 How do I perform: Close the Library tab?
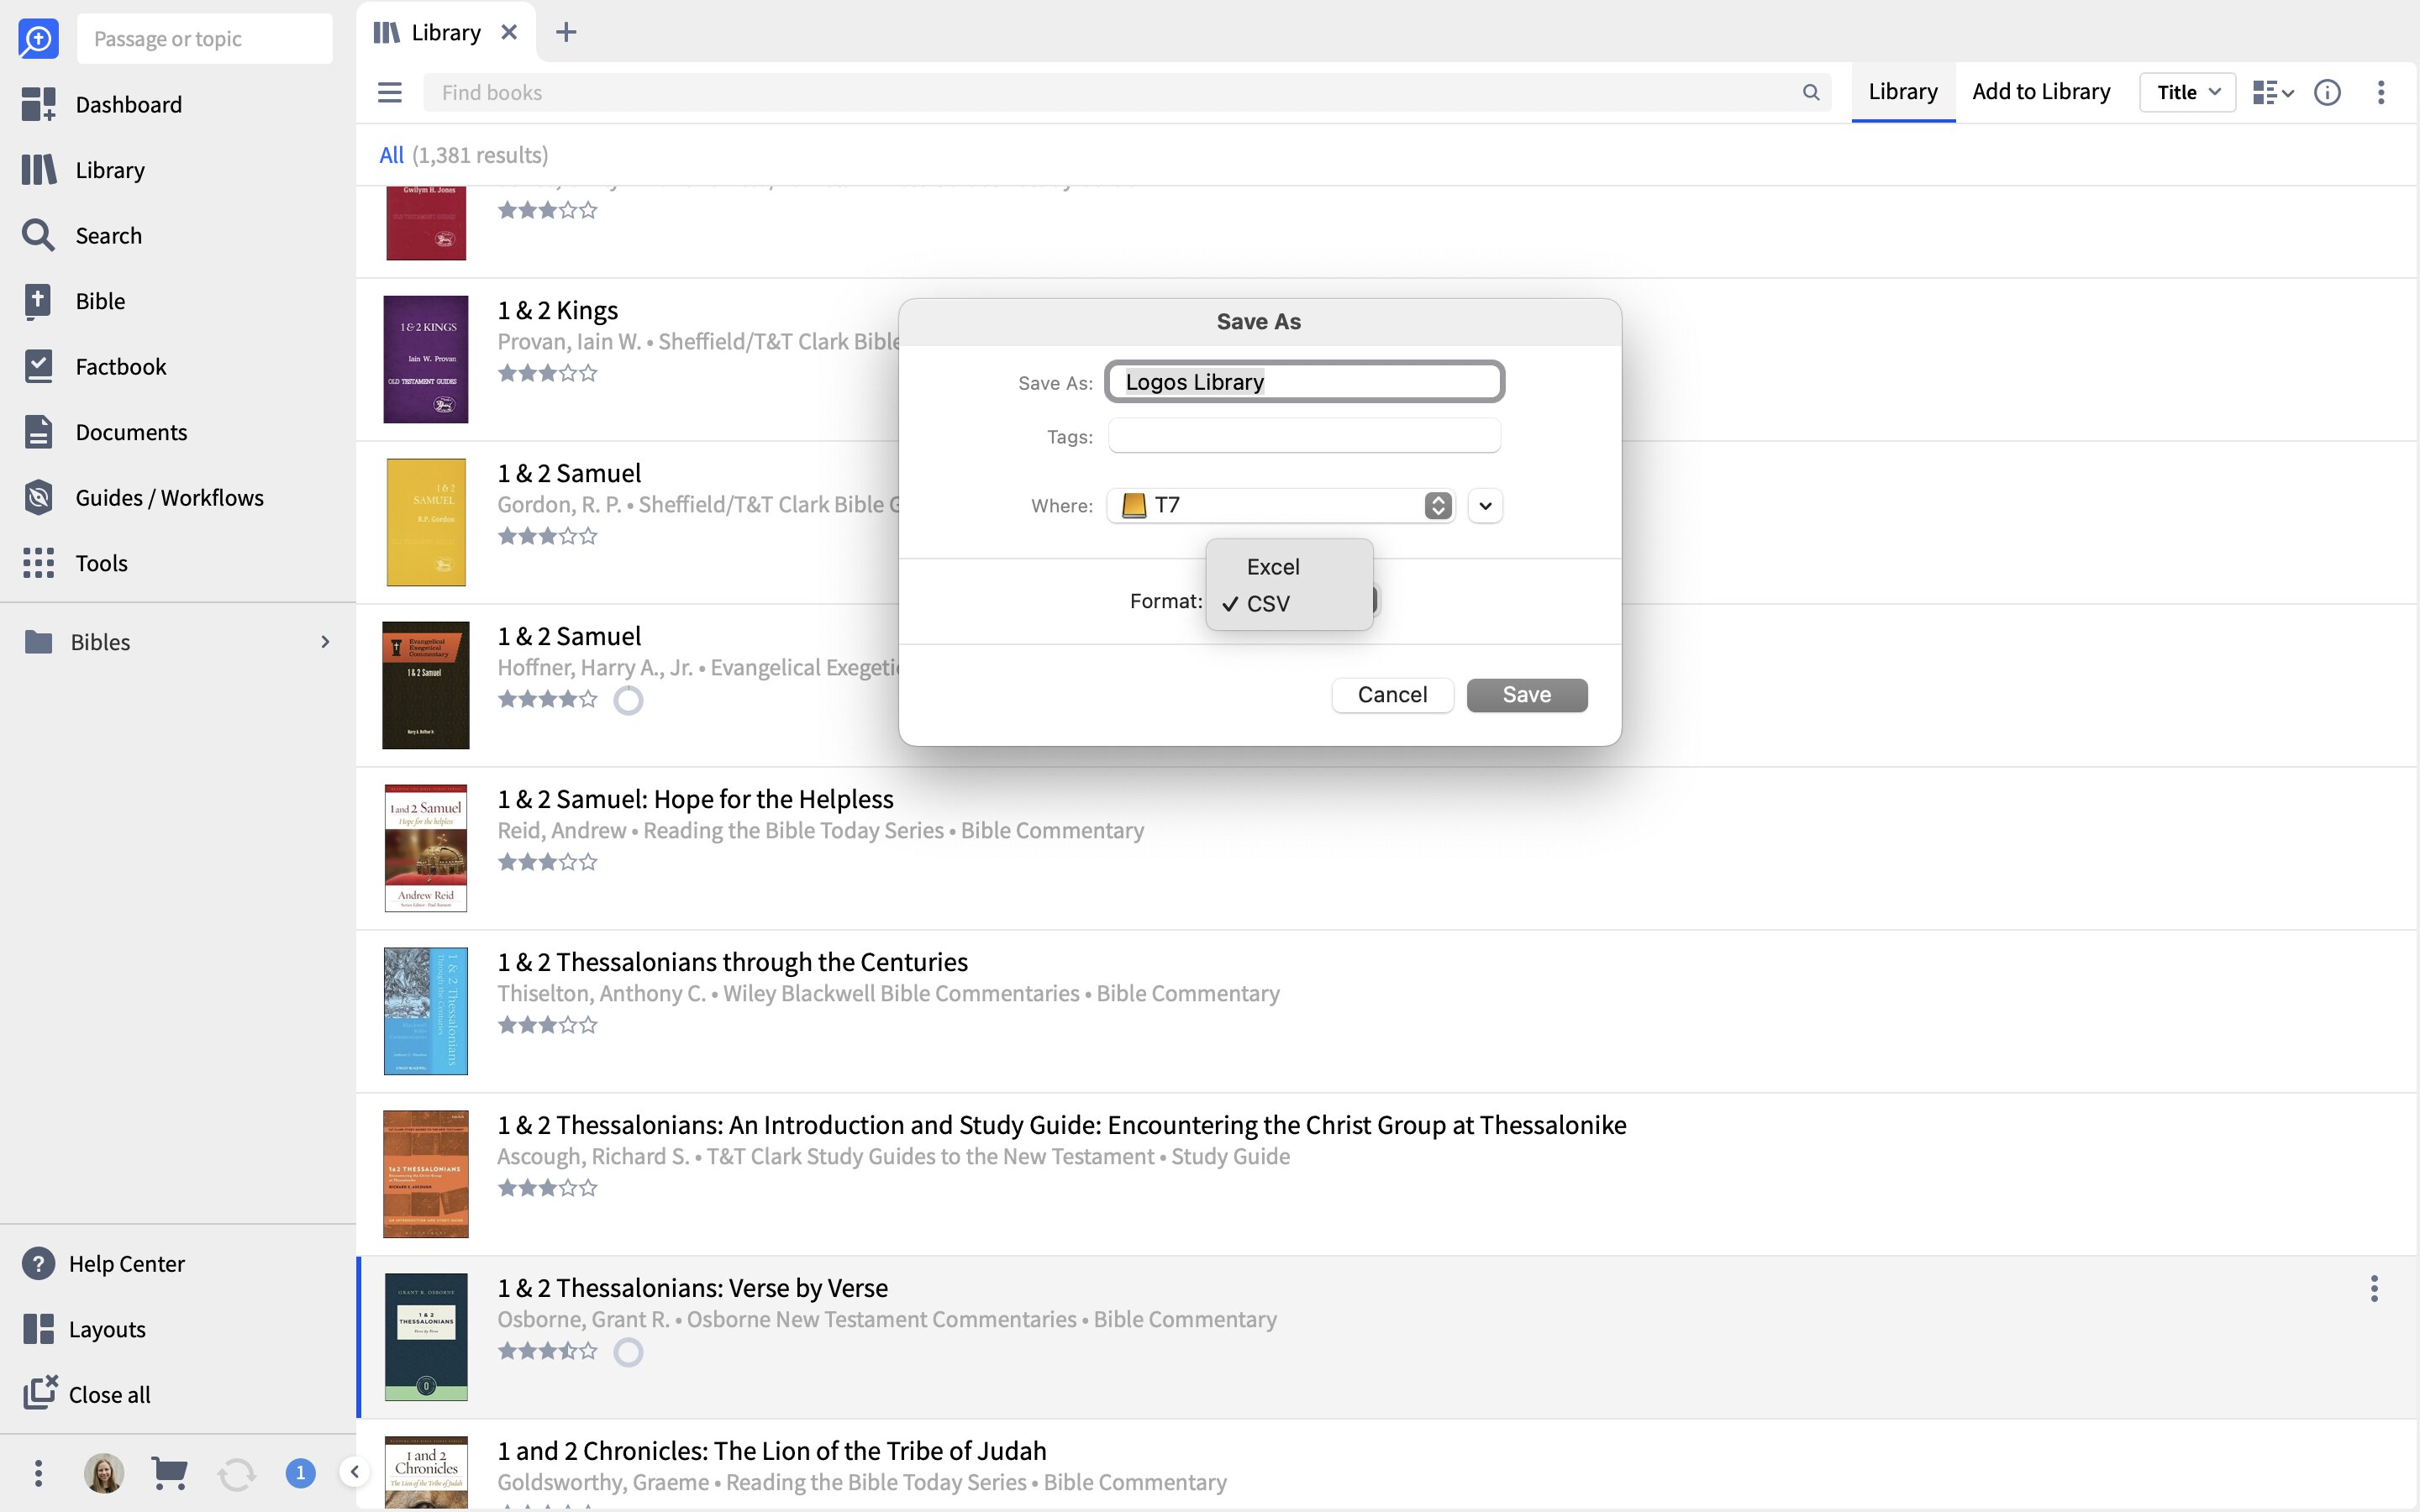coord(509,32)
